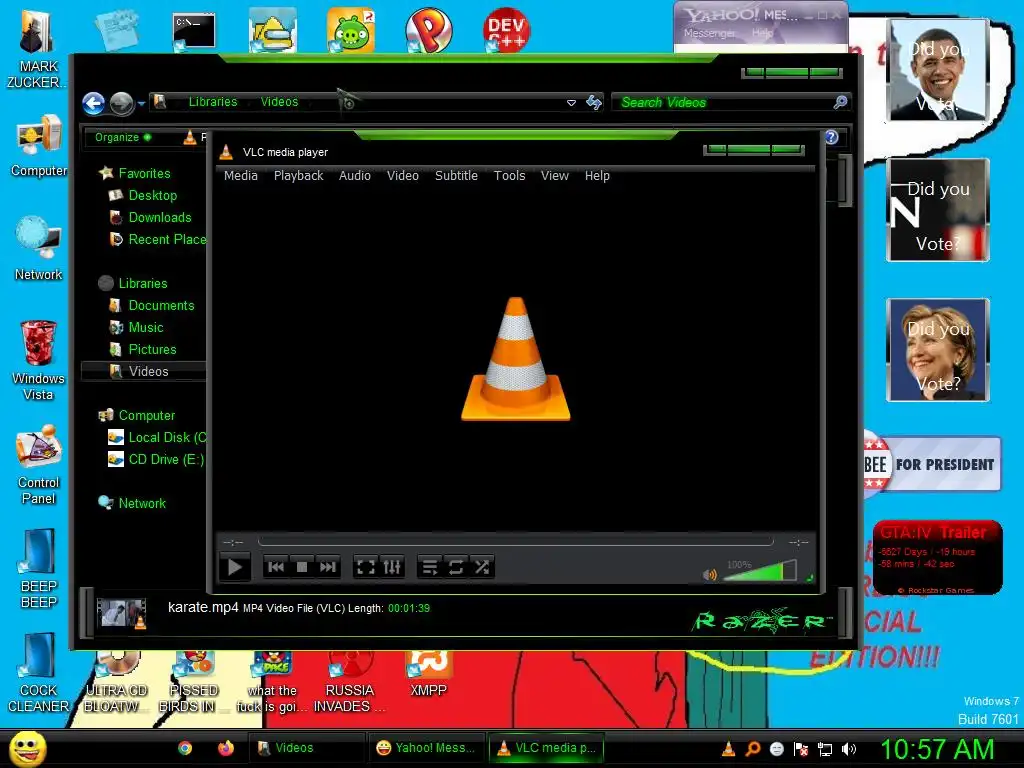The width and height of the screenshot is (1024, 768).
Task: Open Explorer recent pages dropdown arrow
Action: [x=141, y=103]
